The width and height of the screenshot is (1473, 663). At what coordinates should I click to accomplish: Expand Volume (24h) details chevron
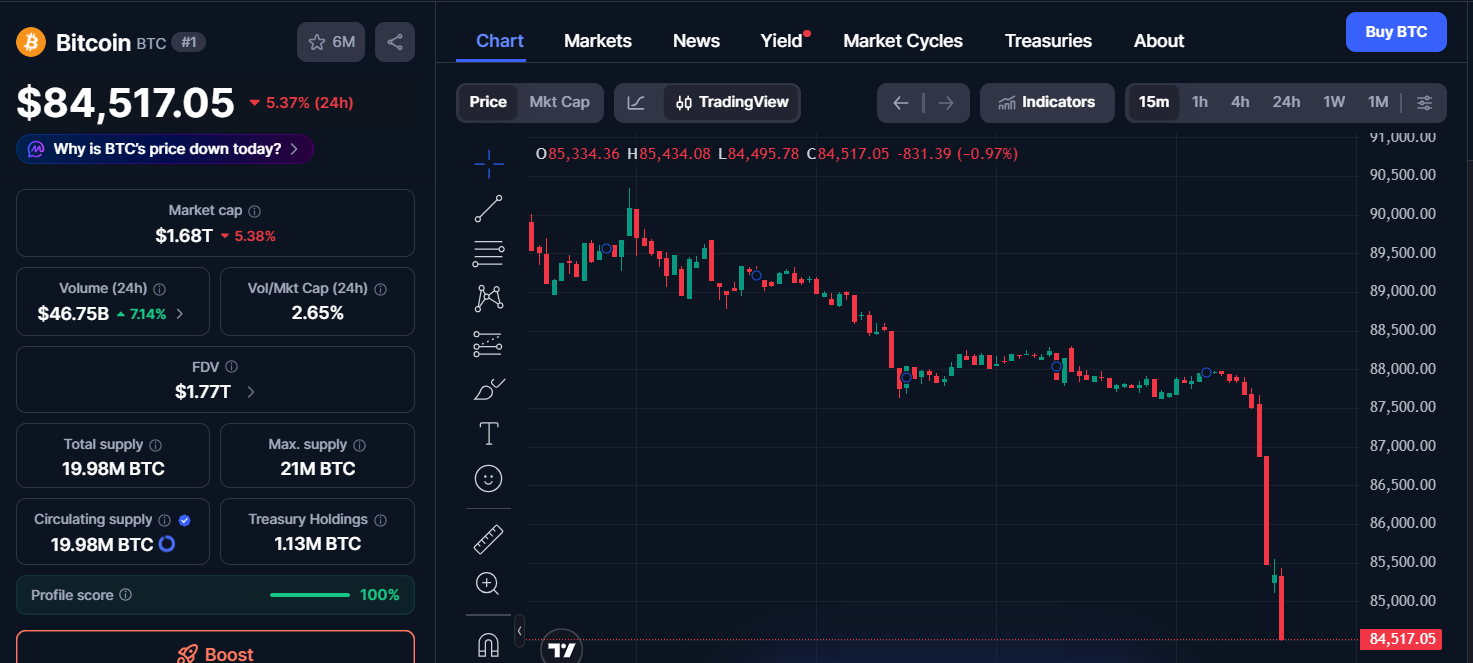click(180, 314)
